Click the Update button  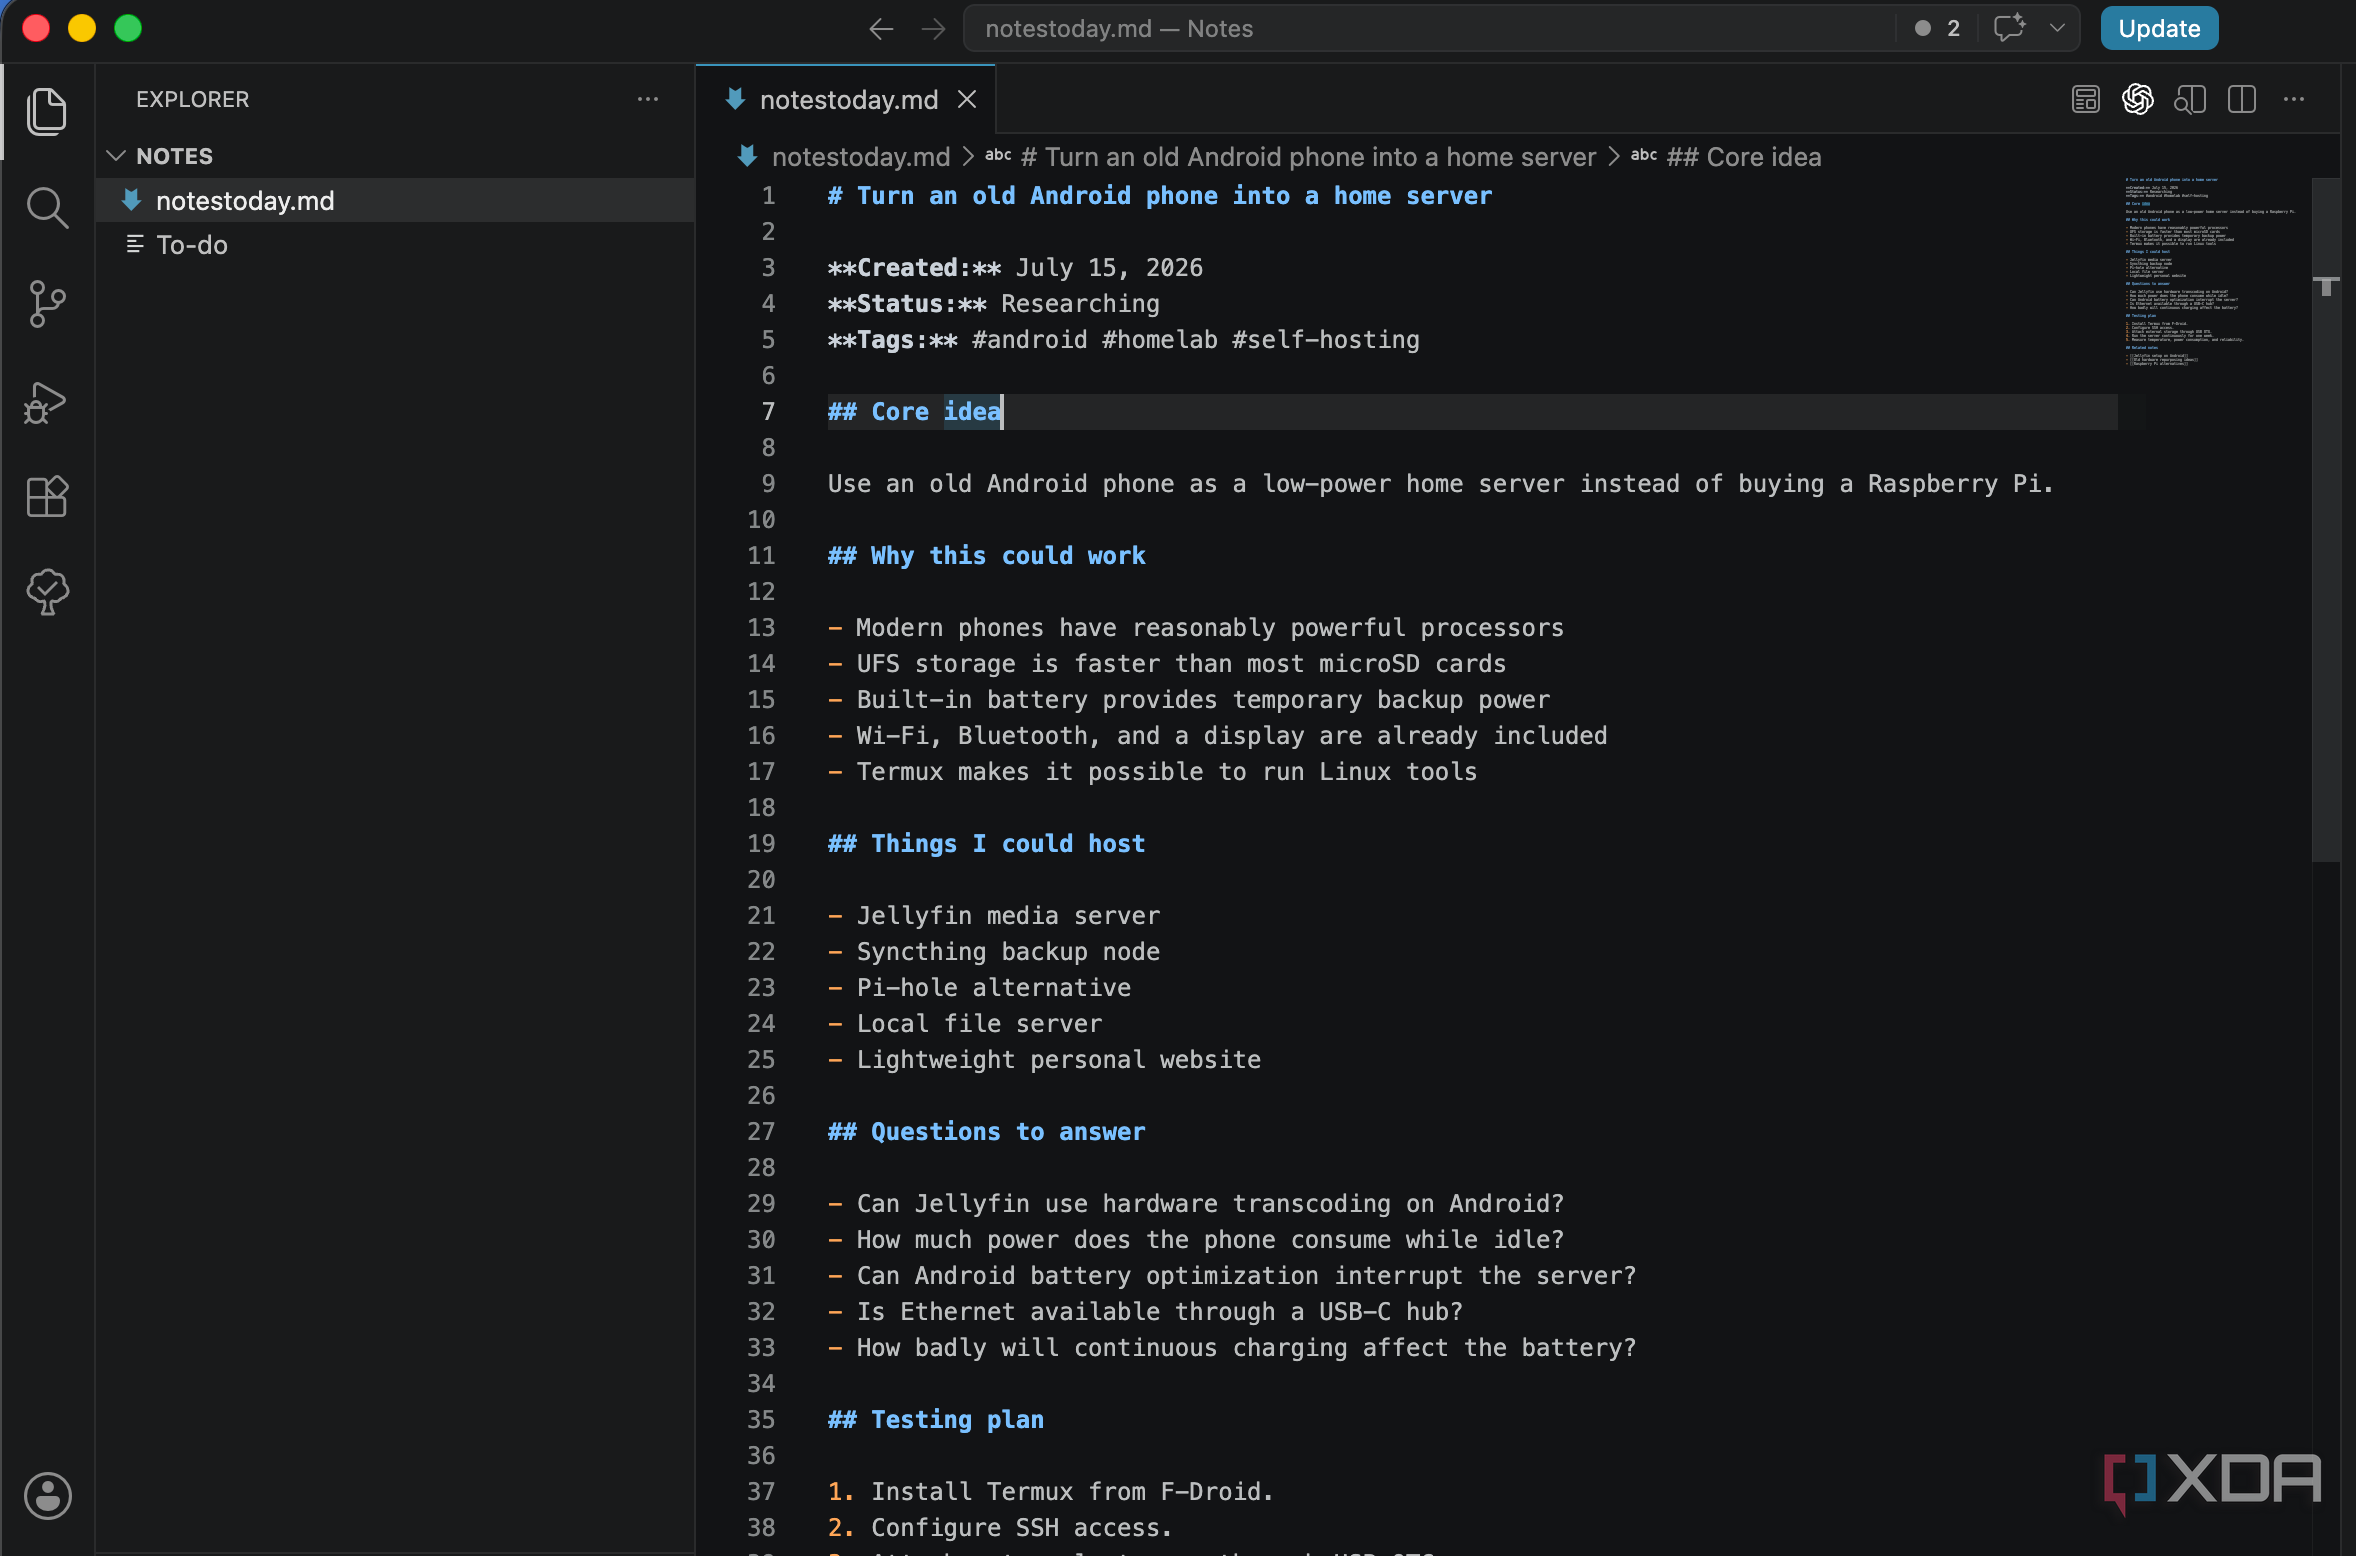tap(2159, 28)
